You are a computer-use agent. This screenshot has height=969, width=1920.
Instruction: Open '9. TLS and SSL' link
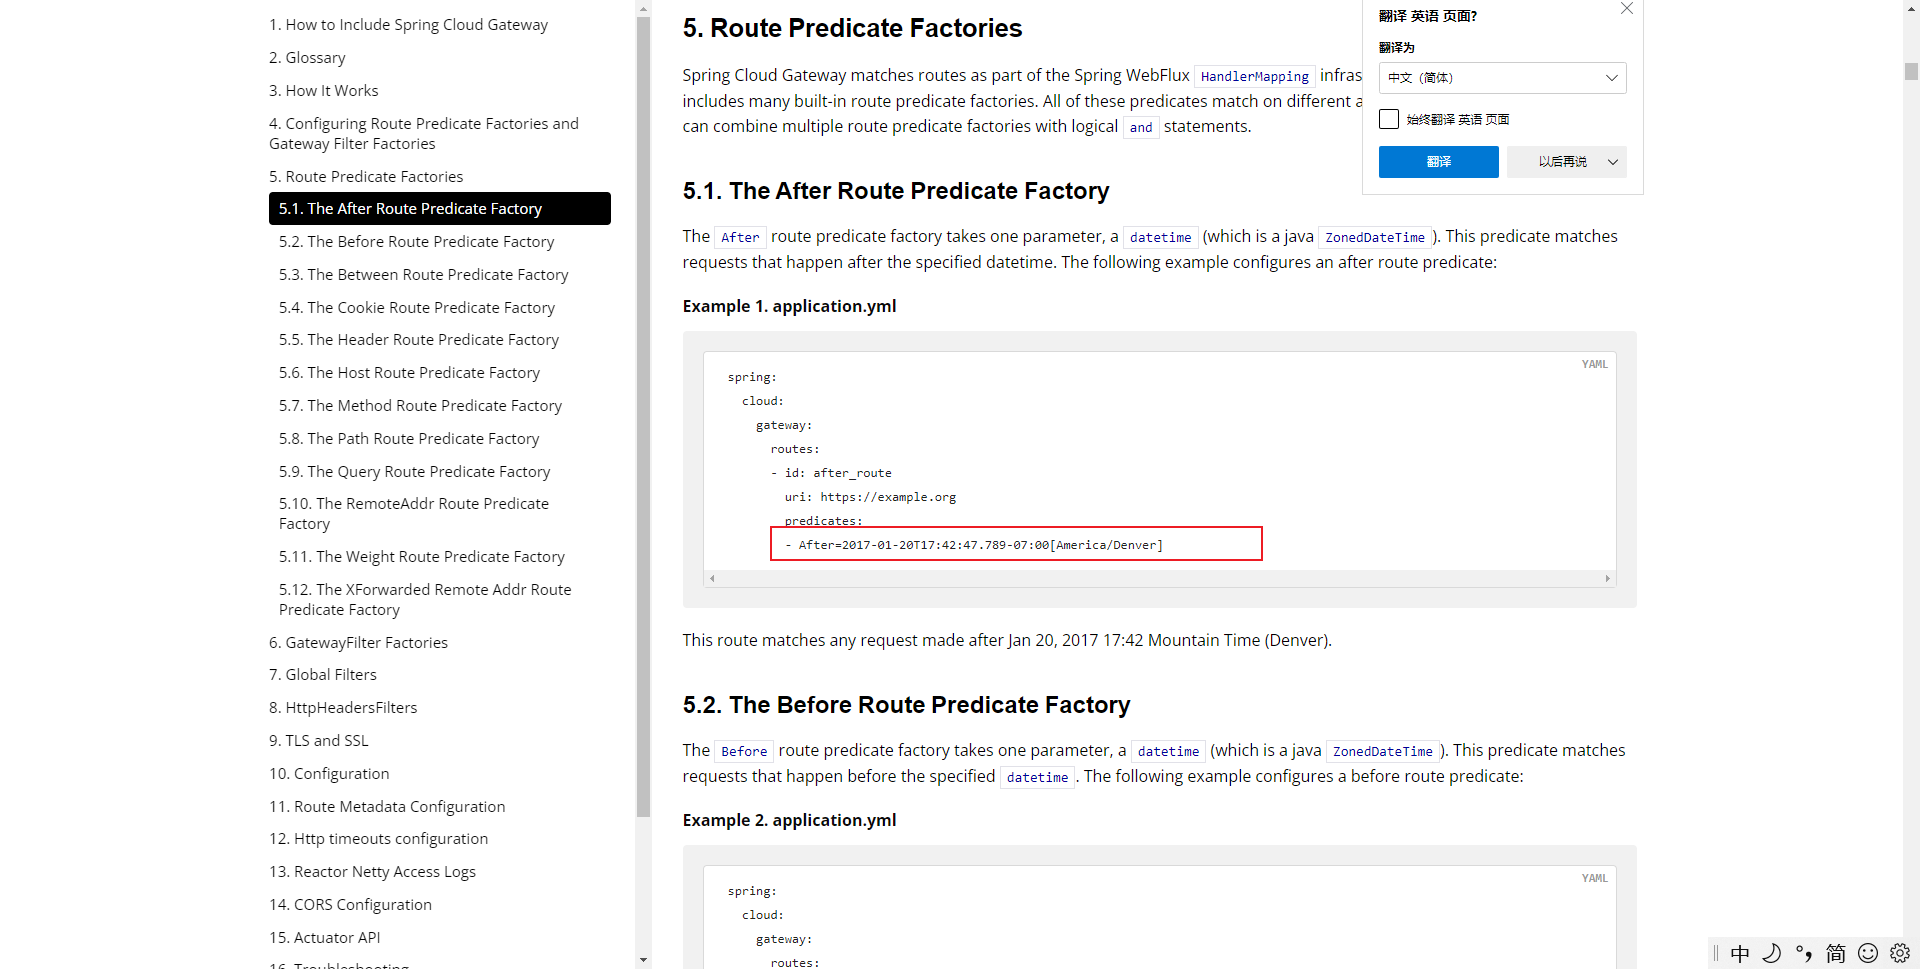pos(319,741)
